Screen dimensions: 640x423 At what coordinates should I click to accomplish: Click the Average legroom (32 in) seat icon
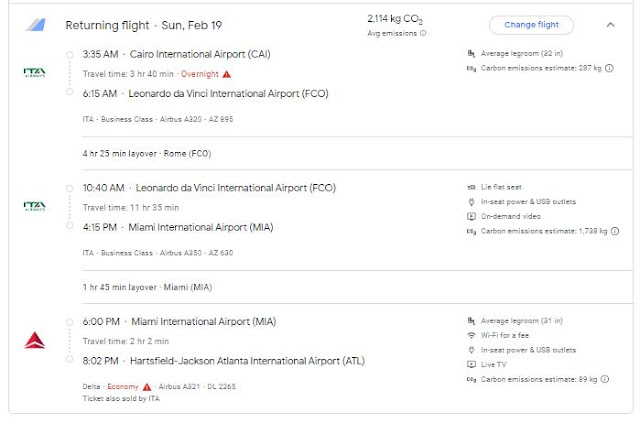click(x=471, y=53)
